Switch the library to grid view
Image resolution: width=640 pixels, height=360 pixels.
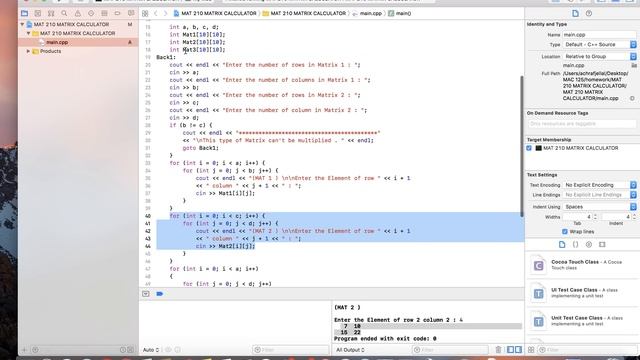pos(531,350)
